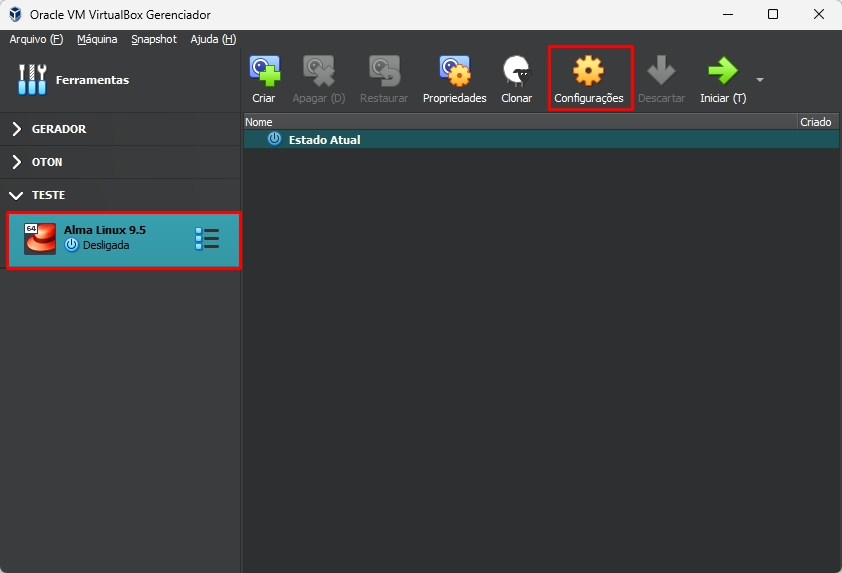842x573 pixels.
Task: Click the Criado column header
Action: [818, 122]
